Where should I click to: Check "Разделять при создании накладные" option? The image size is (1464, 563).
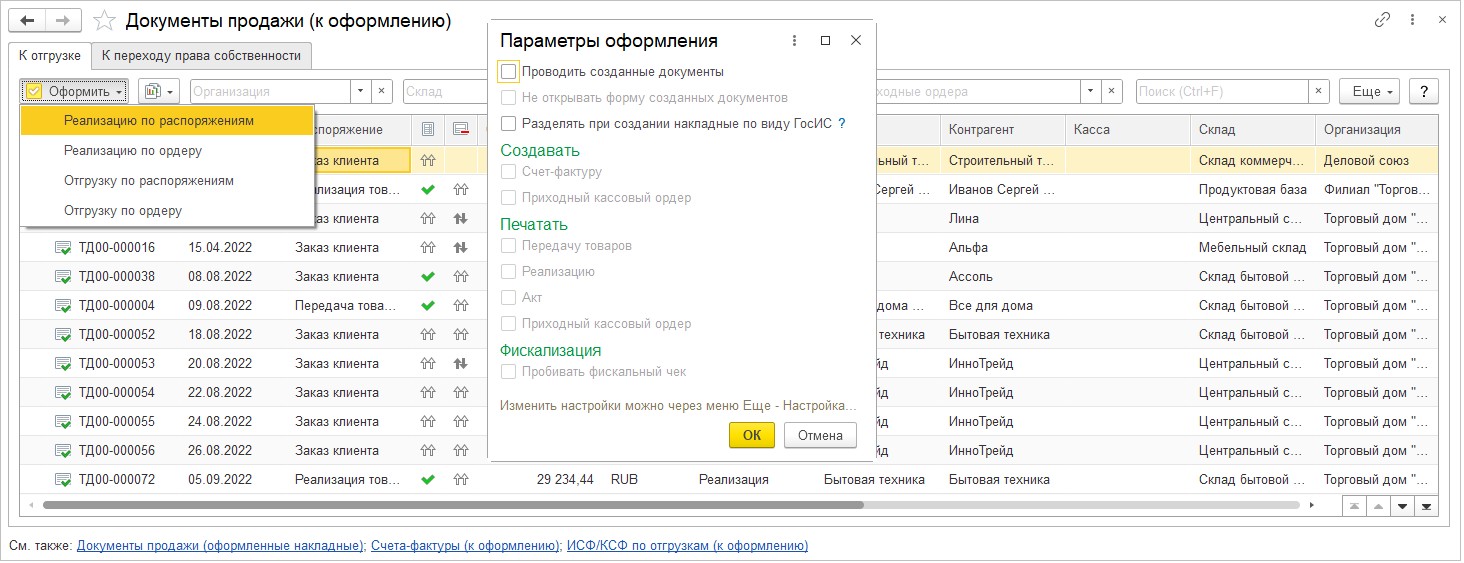(x=509, y=124)
